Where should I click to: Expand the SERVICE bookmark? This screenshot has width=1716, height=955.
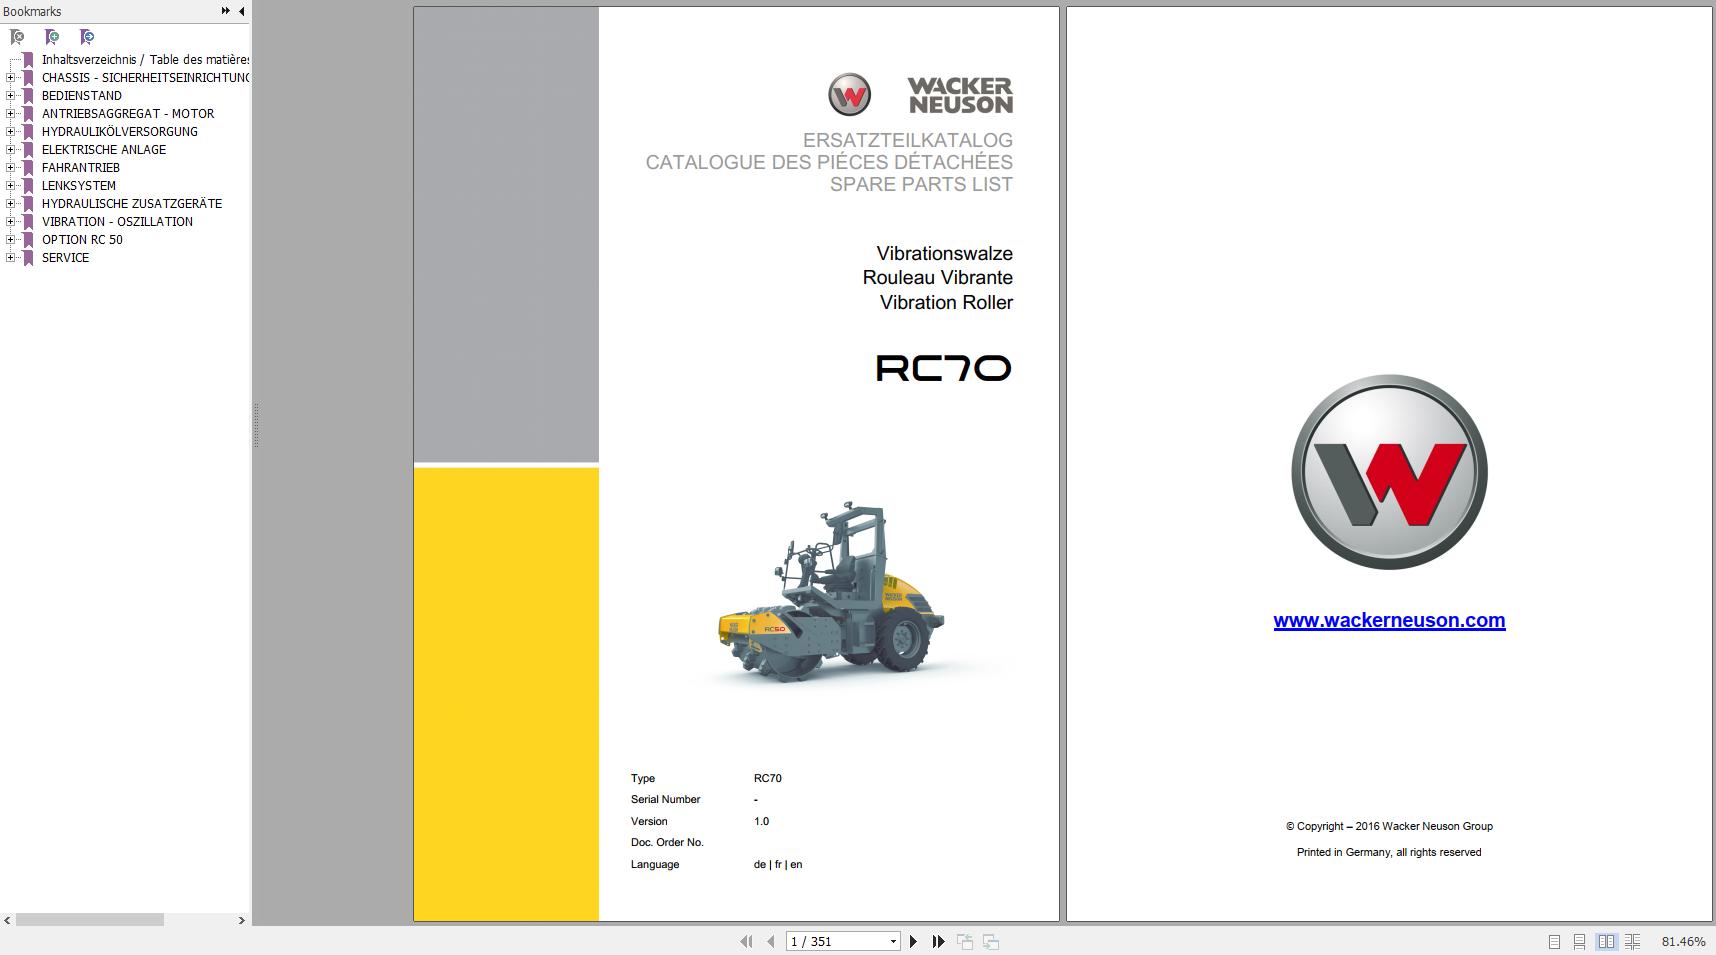[11, 257]
